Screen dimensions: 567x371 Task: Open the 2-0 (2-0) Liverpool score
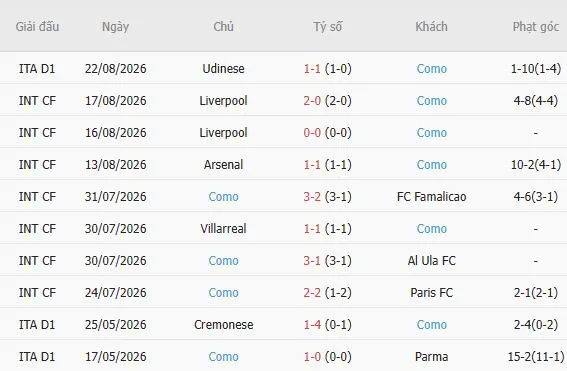point(327,101)
